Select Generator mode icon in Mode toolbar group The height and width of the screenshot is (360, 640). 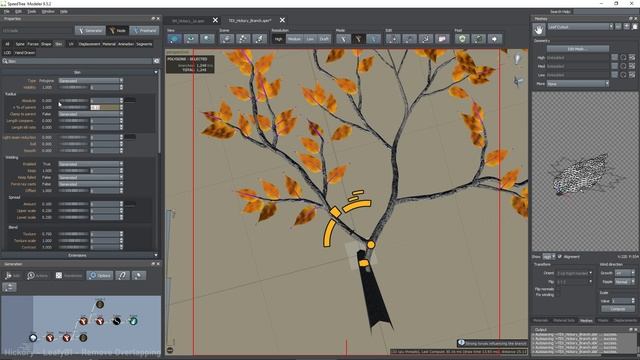(x=343, y=39)
